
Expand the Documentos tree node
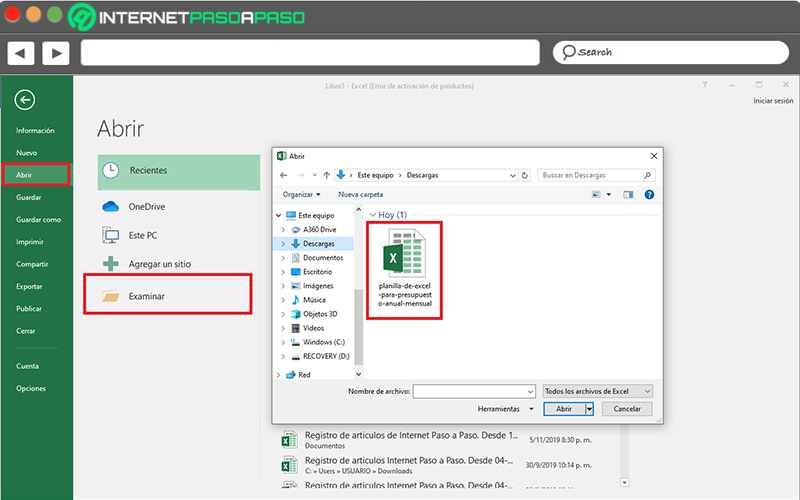pyautogui.click(x=283, y=258)
